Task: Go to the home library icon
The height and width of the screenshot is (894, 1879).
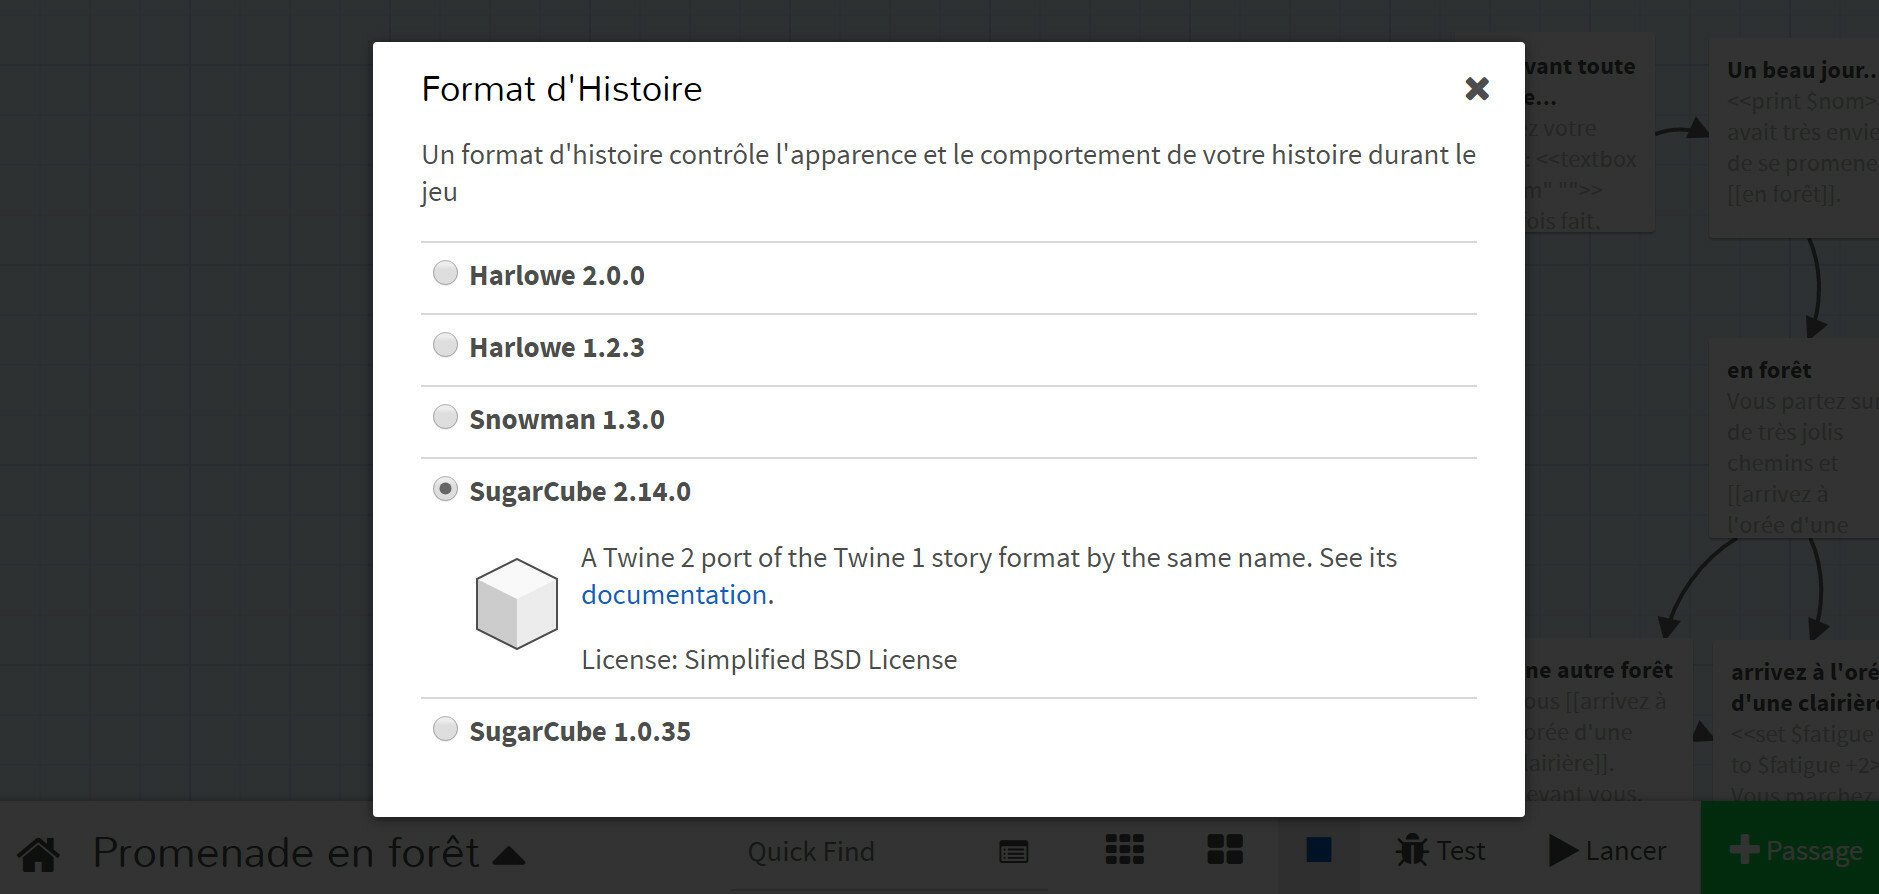Action: tap(39, 853)
